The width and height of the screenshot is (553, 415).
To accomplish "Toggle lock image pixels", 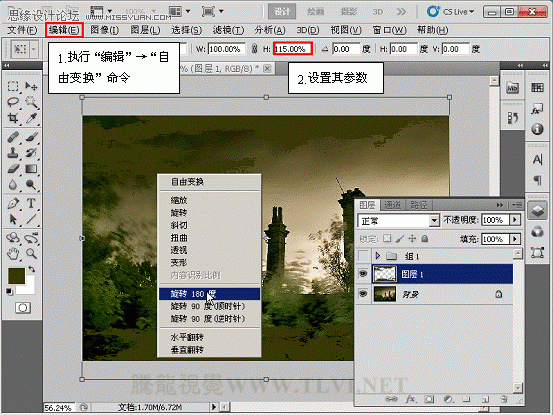I will [400, 239].
